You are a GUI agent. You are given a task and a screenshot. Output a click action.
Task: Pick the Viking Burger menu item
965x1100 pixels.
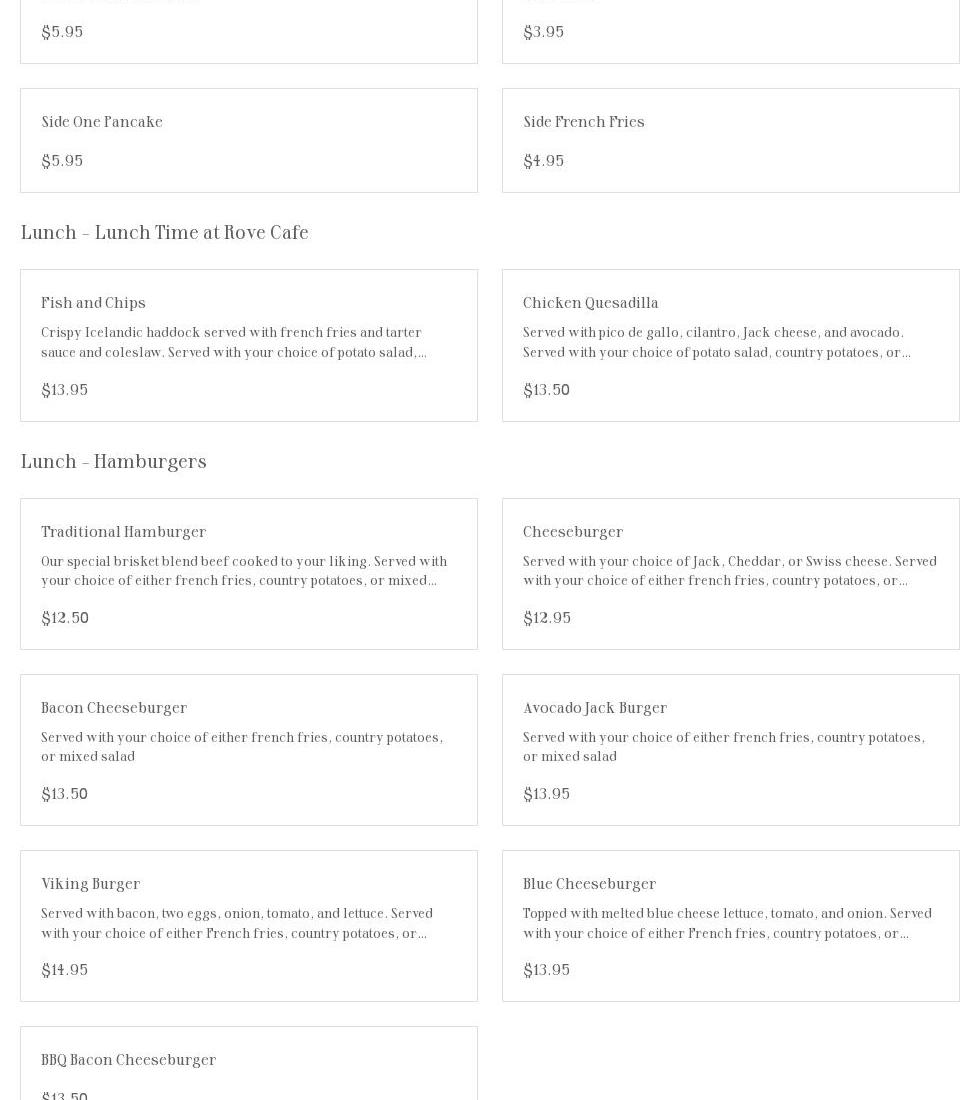pyautogui.click(x=91, y=884)
